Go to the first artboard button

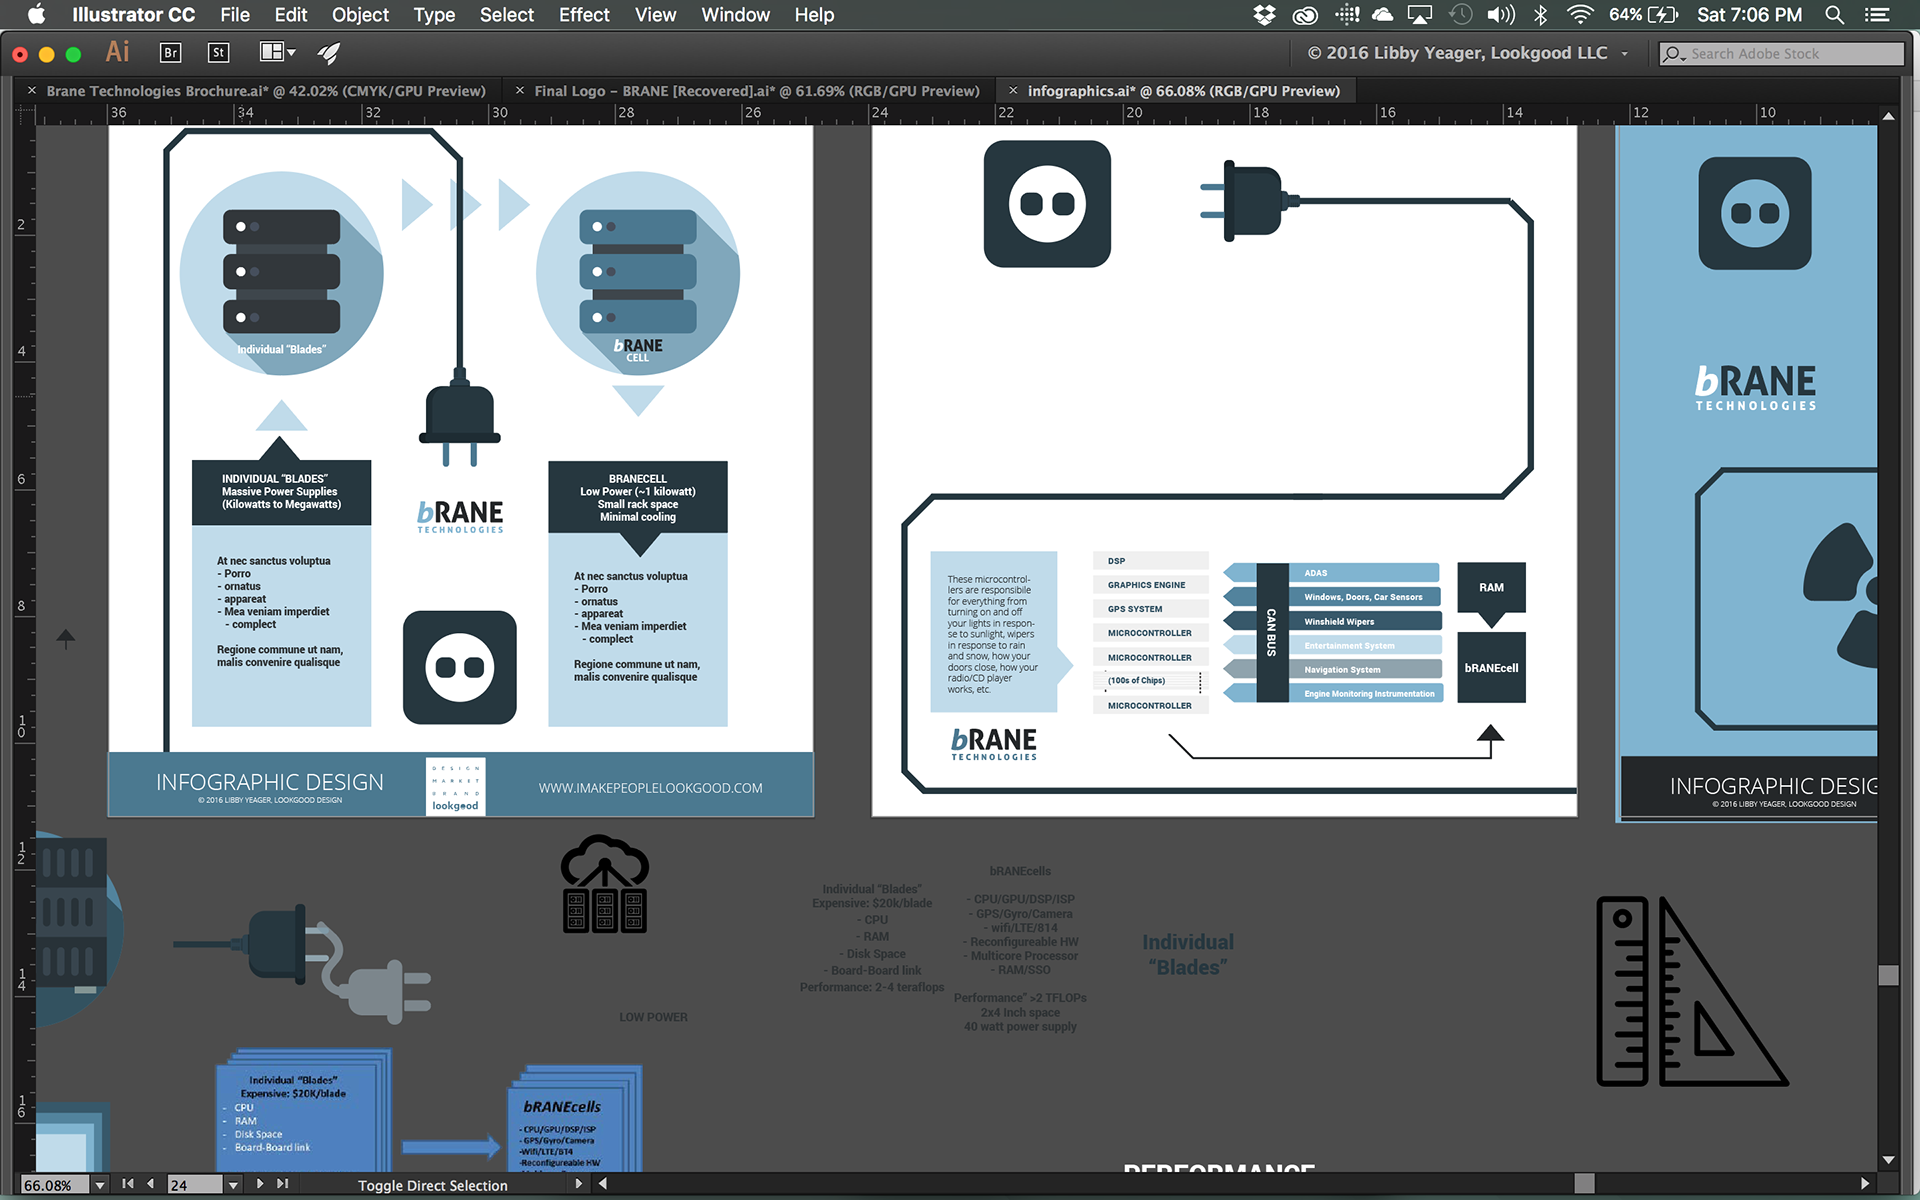(x=128, y=1184)
